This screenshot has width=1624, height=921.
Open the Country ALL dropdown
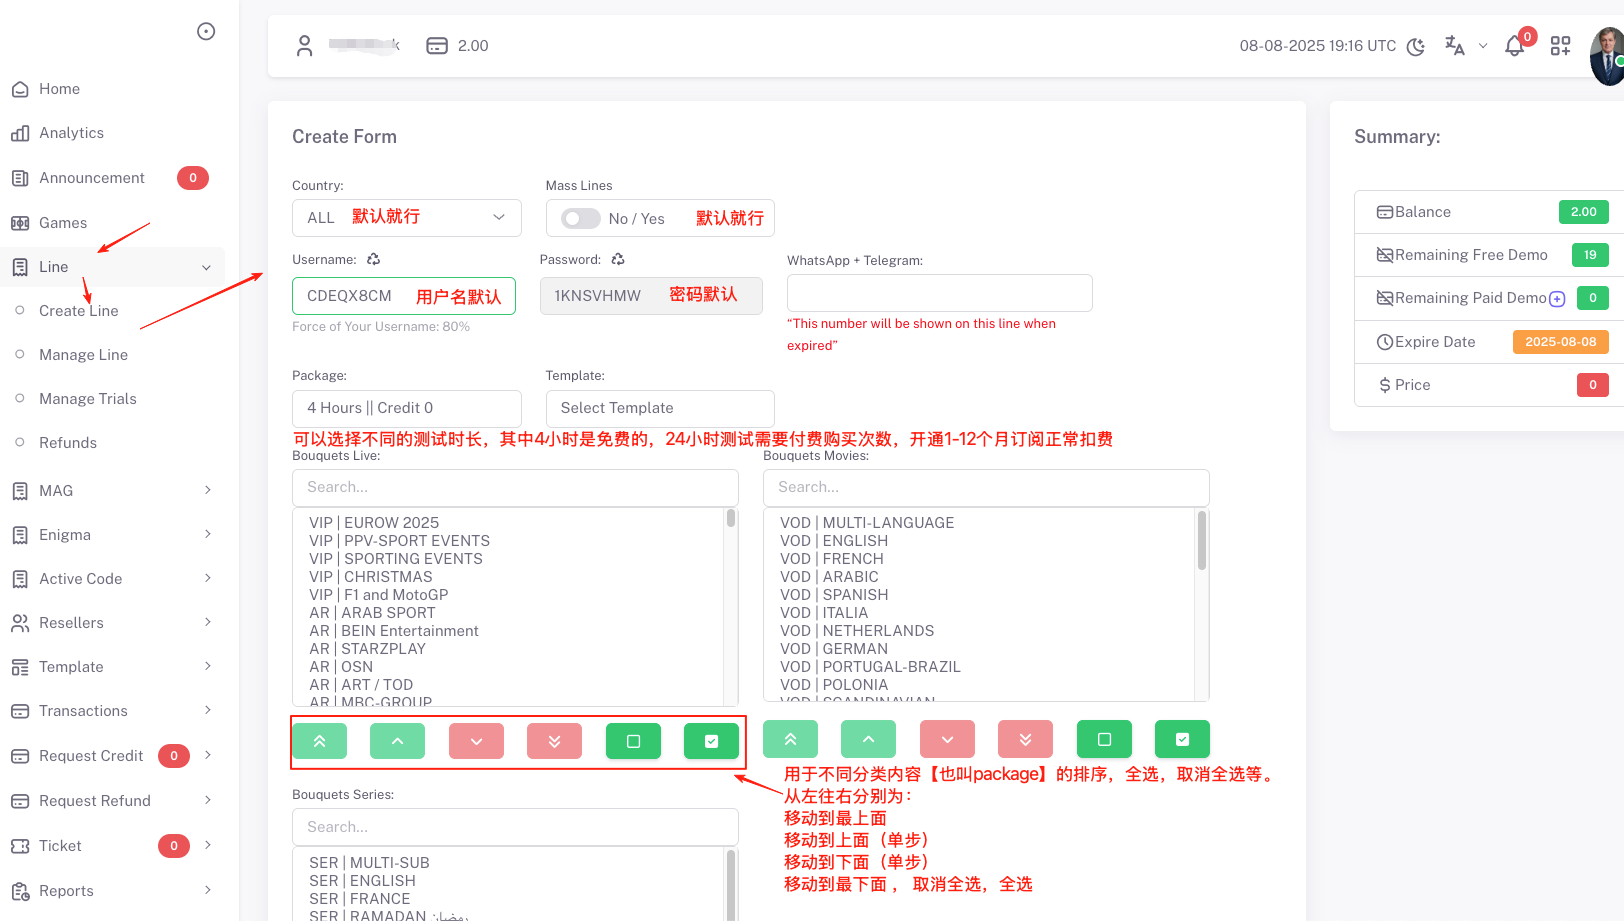tap(407, 218)
